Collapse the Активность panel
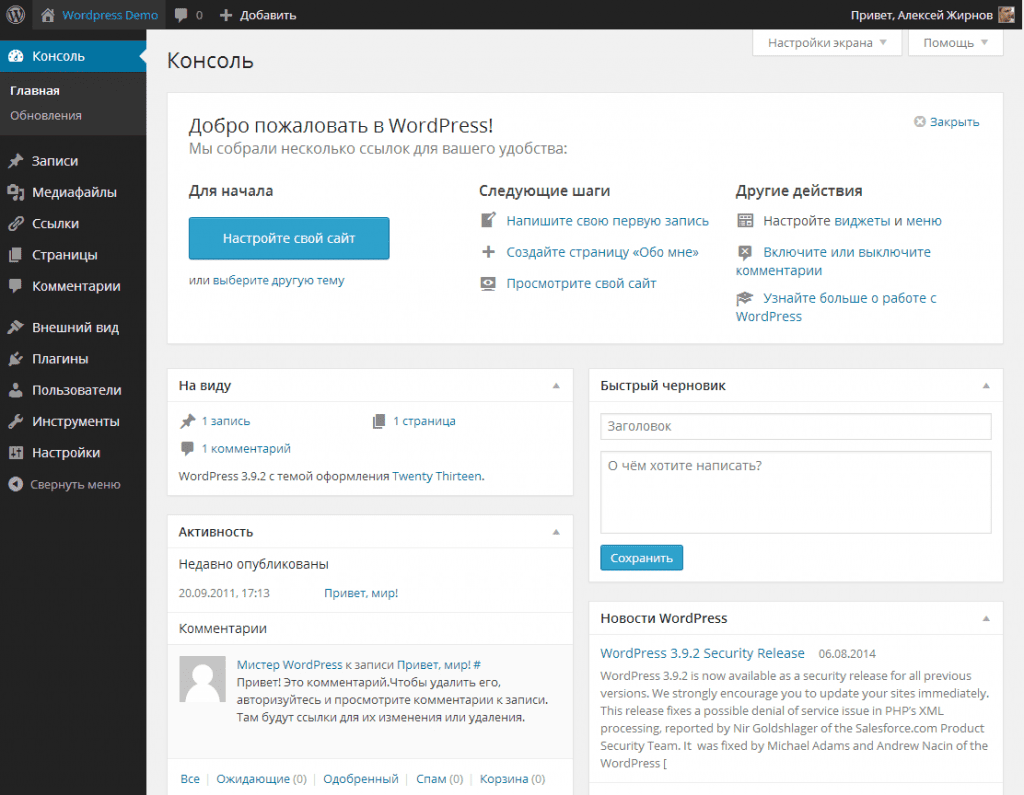The width and height of the screenshot is (1024, 795). (x=556, y=531)
